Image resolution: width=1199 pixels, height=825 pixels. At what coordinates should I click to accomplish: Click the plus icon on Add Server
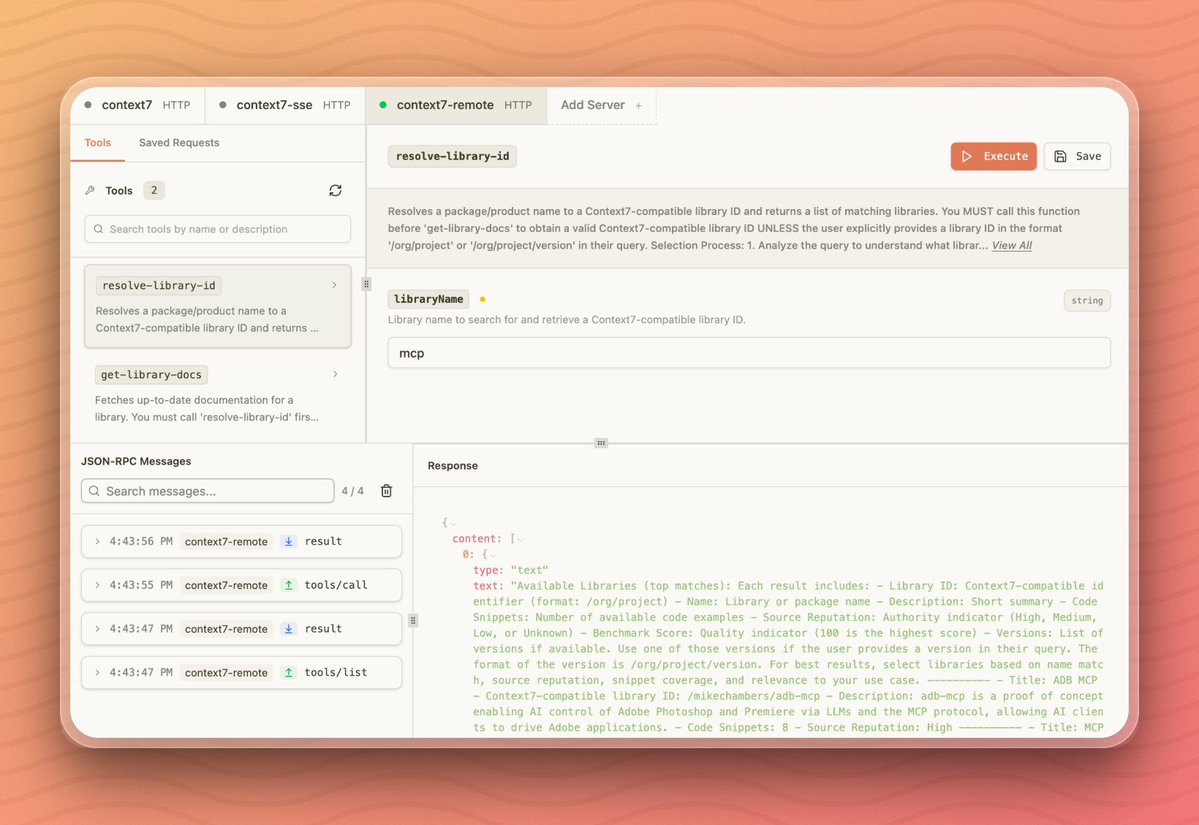pyautogui.click(x=638, y=106)
